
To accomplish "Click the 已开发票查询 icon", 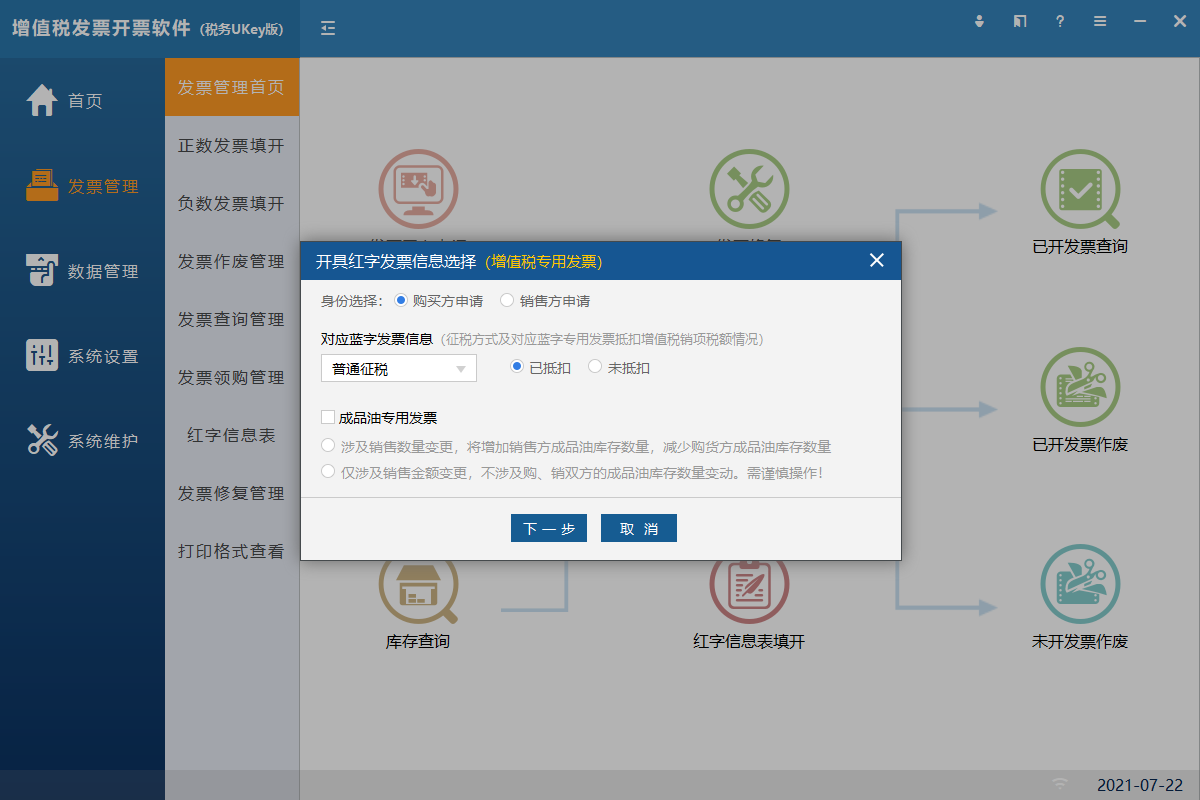I will coord(1080,191).
